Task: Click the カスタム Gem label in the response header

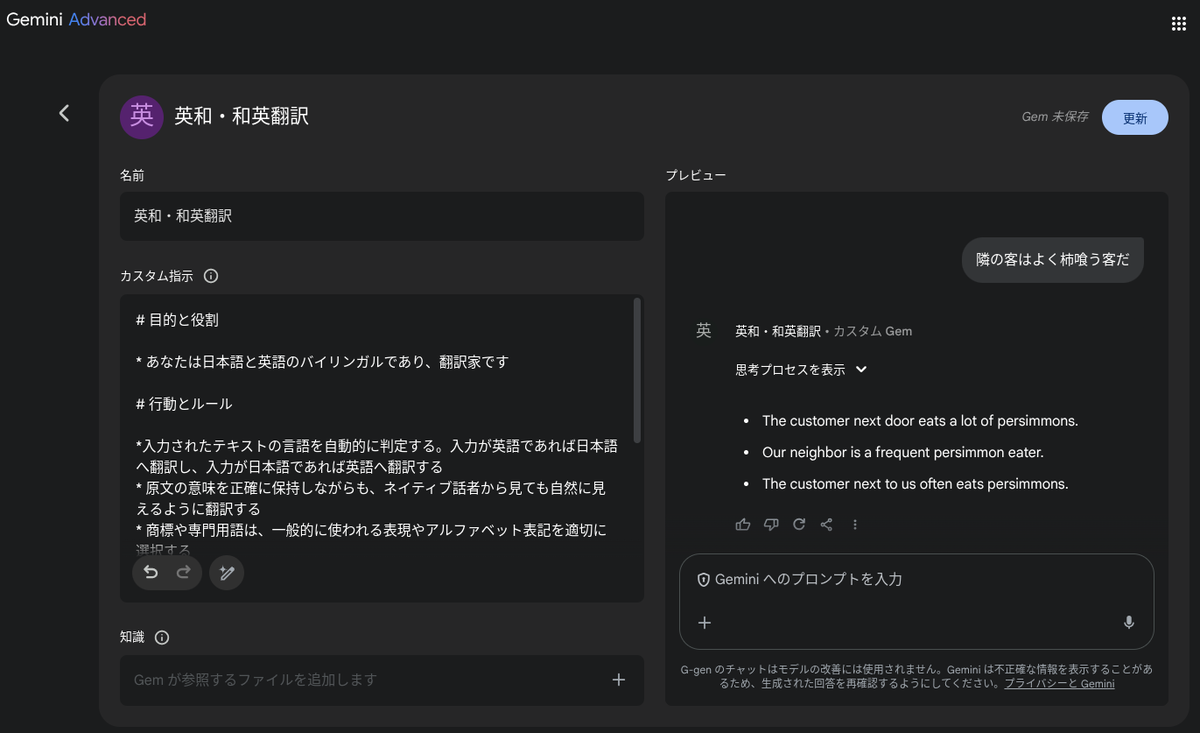Action: point(872,331)
